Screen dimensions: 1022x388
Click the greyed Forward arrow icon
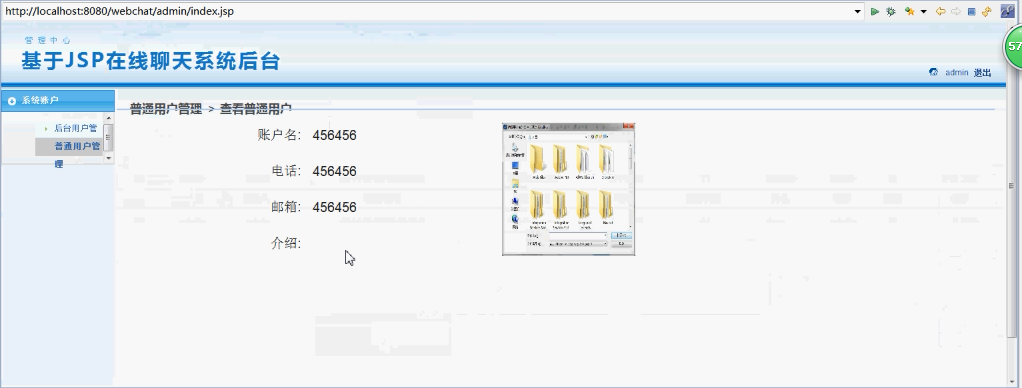click(x=956, y=11)
